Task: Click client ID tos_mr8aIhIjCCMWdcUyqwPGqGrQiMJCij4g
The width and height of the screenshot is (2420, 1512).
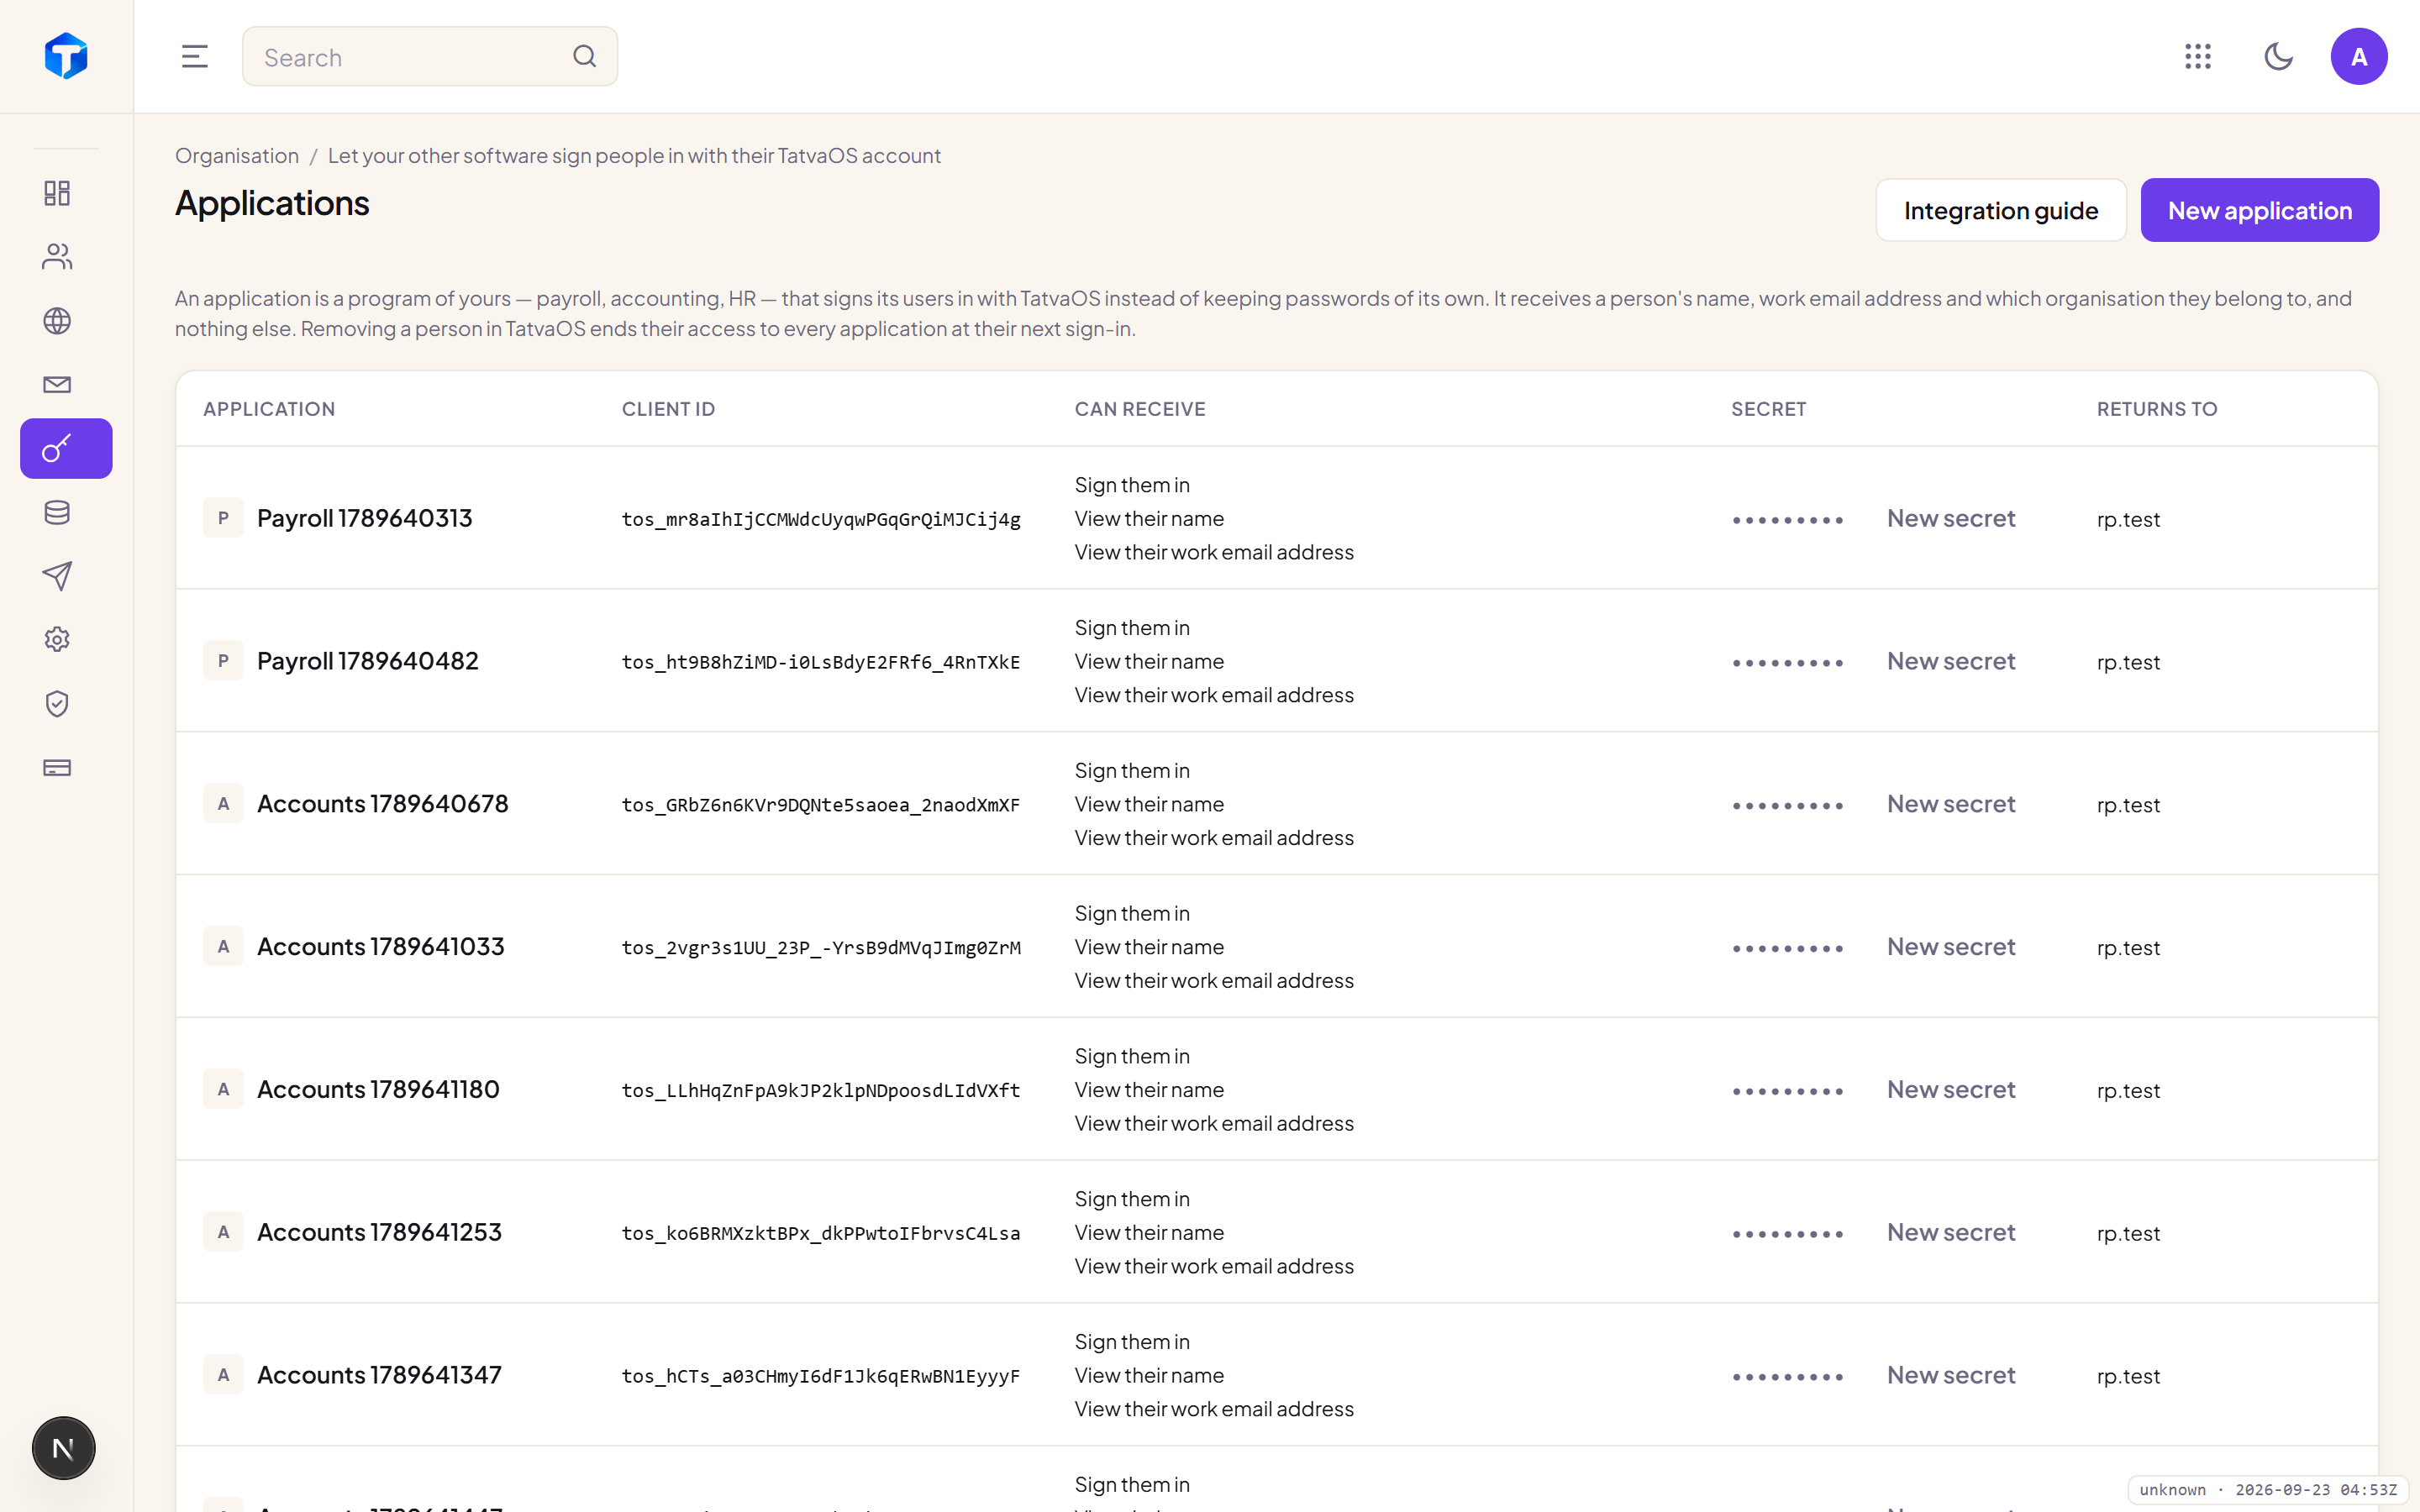Action: (x=821, y=519)
